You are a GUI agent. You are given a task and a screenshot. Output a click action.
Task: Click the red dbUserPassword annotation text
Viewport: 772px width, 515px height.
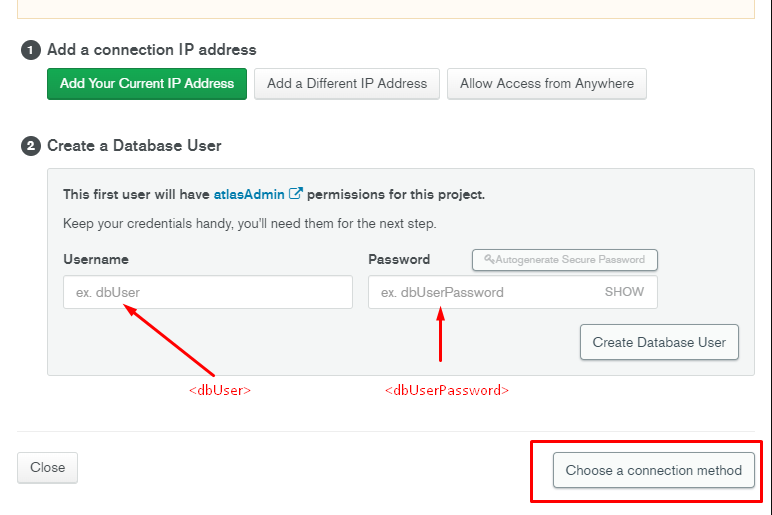pyautogui.click(x=447, y=390)
